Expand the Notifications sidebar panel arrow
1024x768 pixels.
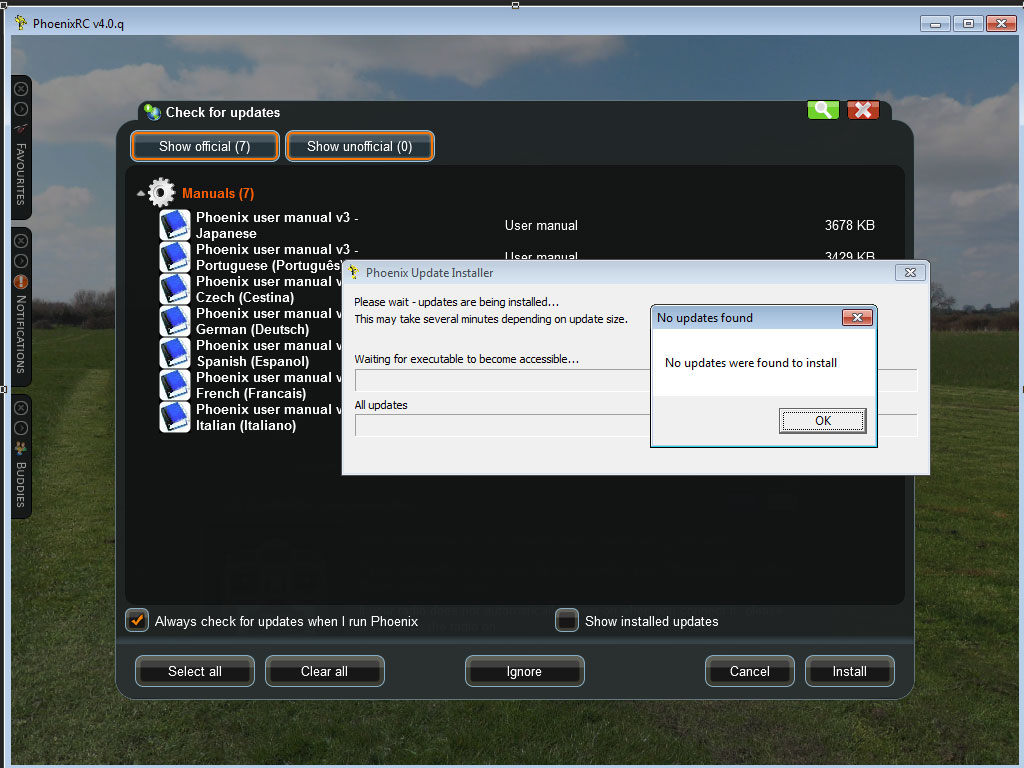pos(21,261)
